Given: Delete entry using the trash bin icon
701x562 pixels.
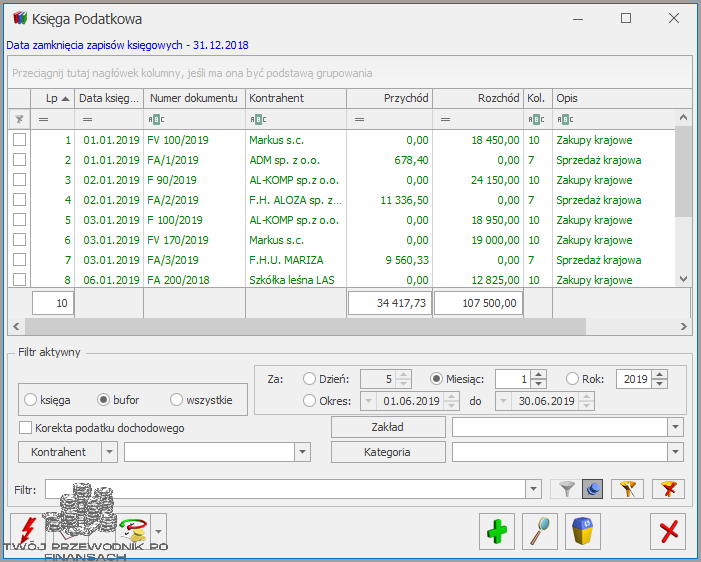Looking at the screenshot, I should [x=584, y=531].
